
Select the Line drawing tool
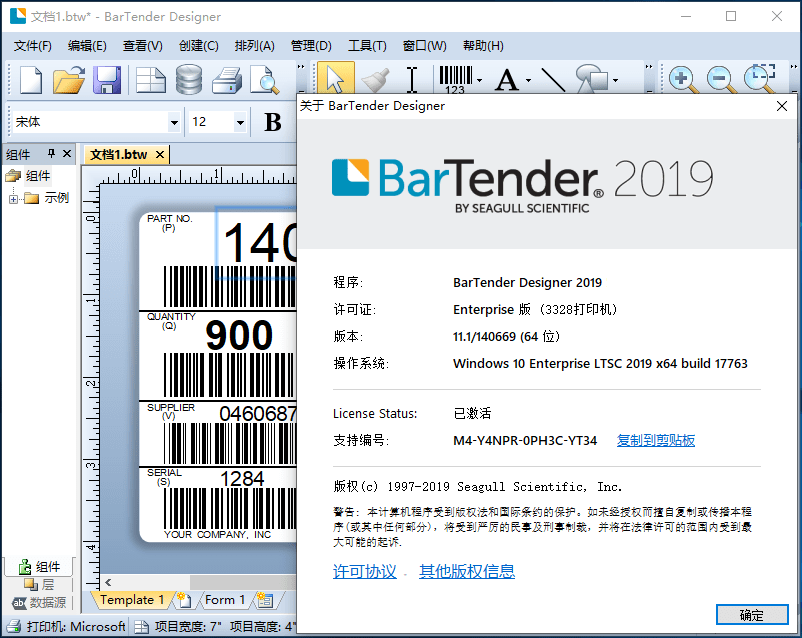[553, 80]
